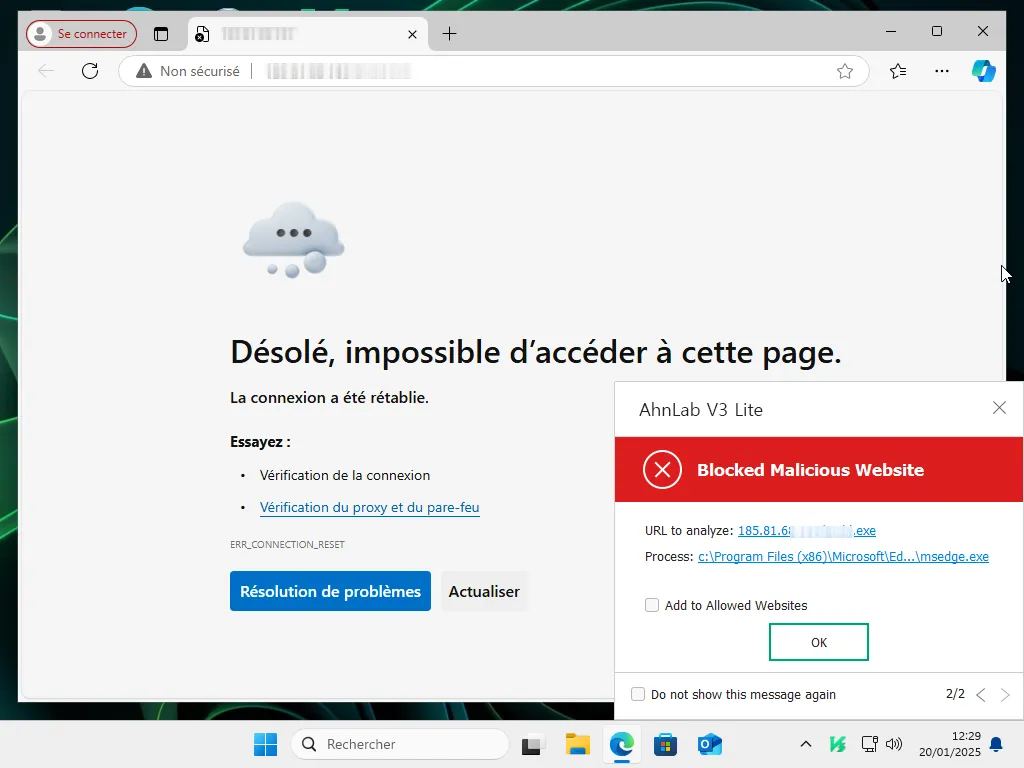Open Vérification du proxy et du pare-feu link
Image resolution: width=1024 pixels, height=768 pixels.
[x=370, y=507]
